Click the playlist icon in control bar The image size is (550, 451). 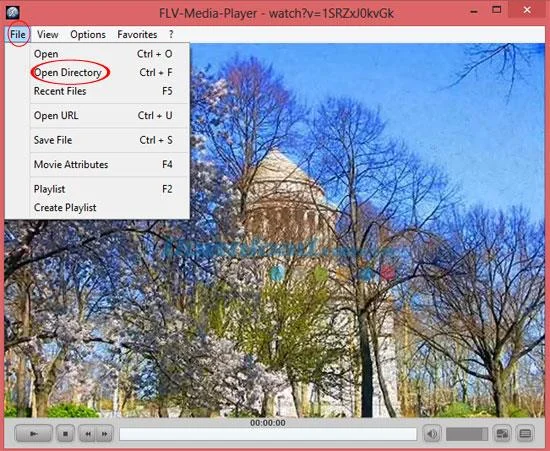pyautogui.click(x=525, y=434)
